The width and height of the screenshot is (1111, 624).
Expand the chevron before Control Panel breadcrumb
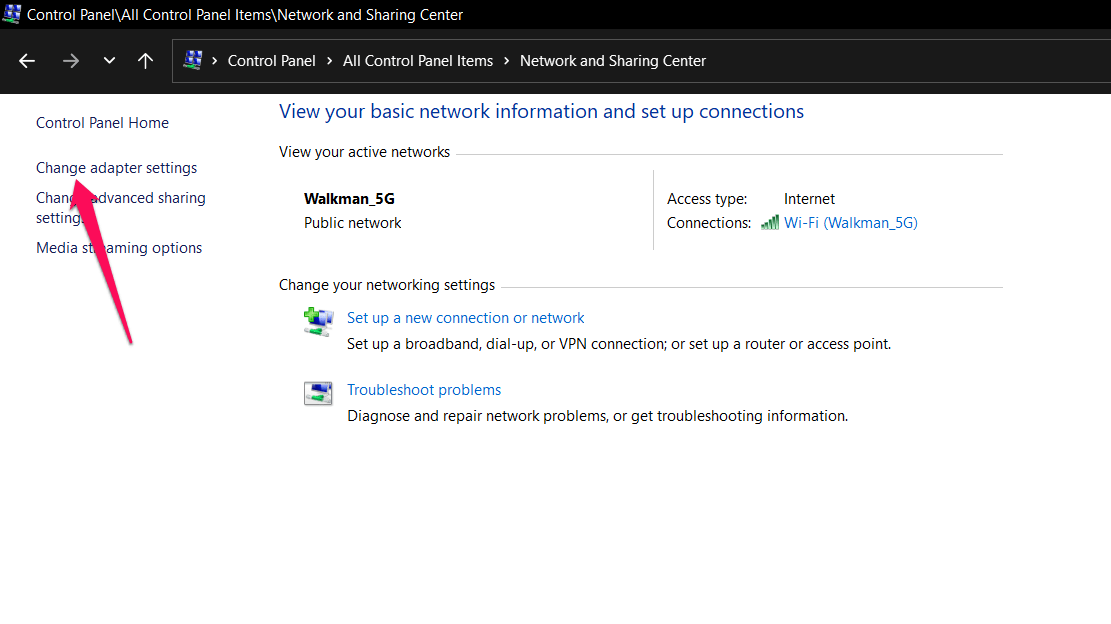tap(214, 61)
